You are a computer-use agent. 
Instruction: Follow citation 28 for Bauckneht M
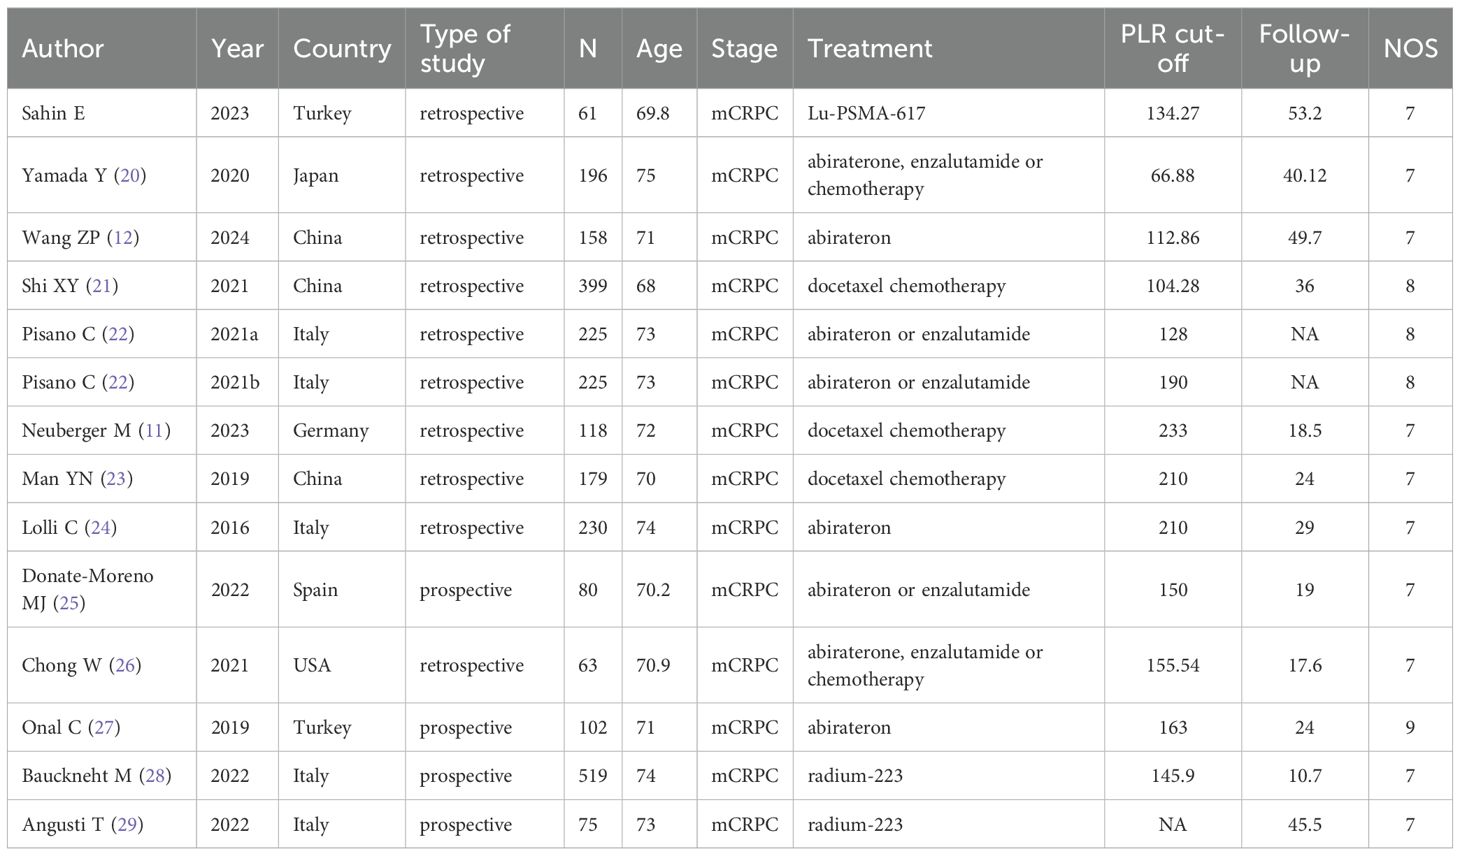click(x=155, y=776)
